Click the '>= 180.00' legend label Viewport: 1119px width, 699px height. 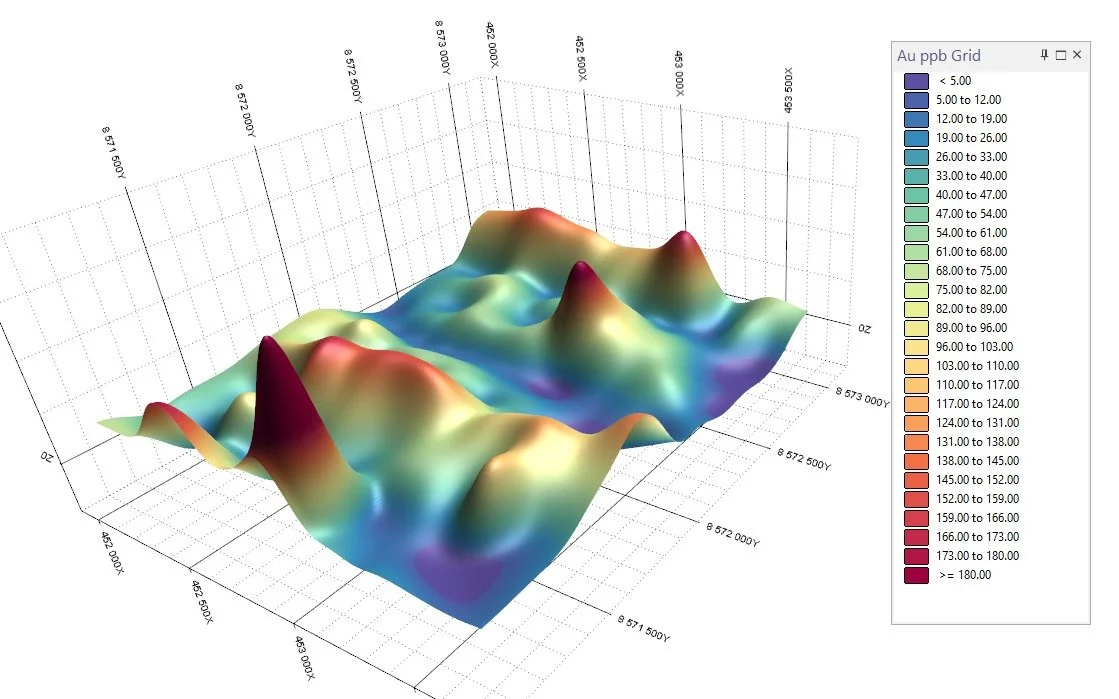[x=965, y=575]
